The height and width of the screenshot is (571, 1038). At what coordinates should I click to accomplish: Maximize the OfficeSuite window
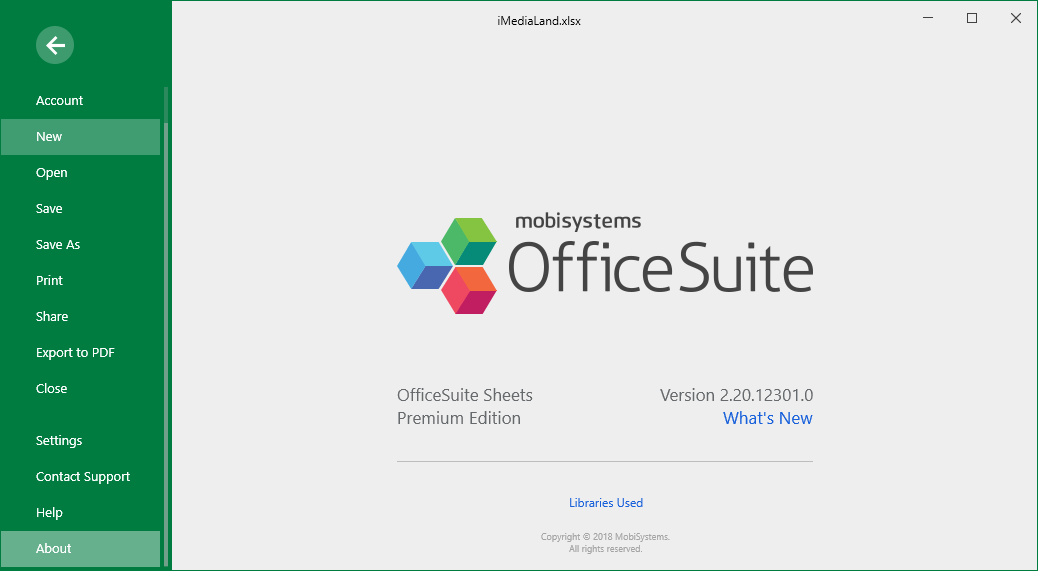pyautogui.click(x=972, y=19)
